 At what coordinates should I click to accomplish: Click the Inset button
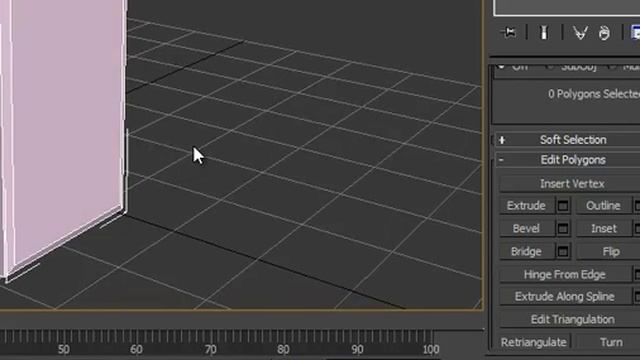point(603,229)
